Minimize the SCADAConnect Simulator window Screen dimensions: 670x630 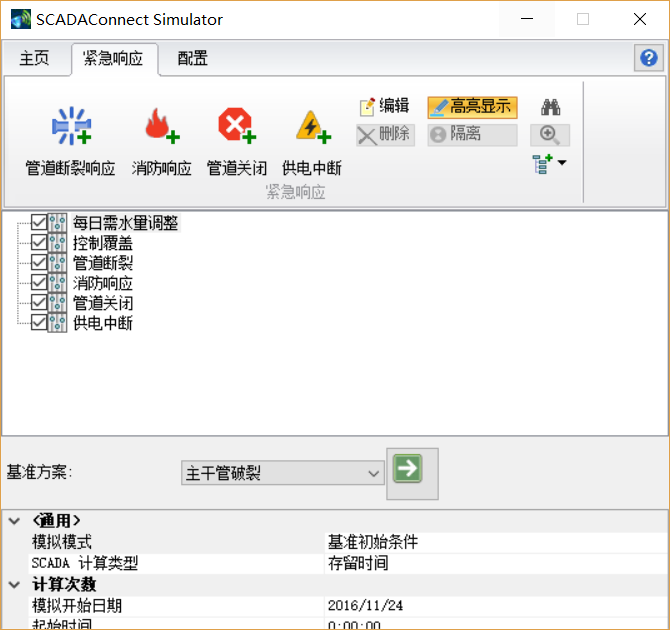[527, 19]
